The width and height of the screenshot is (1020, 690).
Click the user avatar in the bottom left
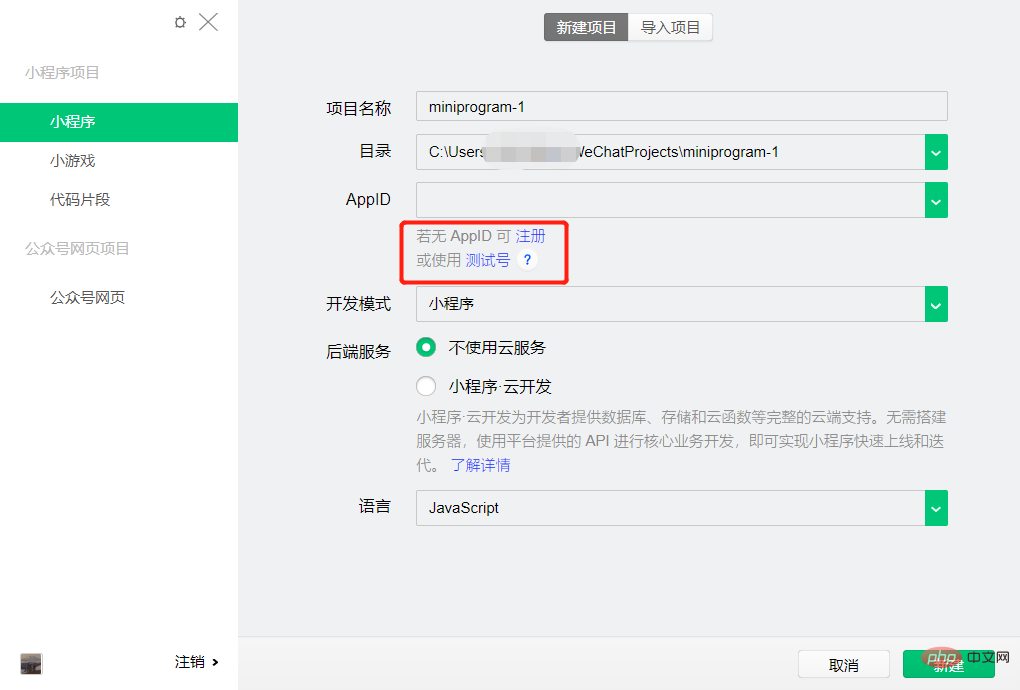[x=30, y=663]
